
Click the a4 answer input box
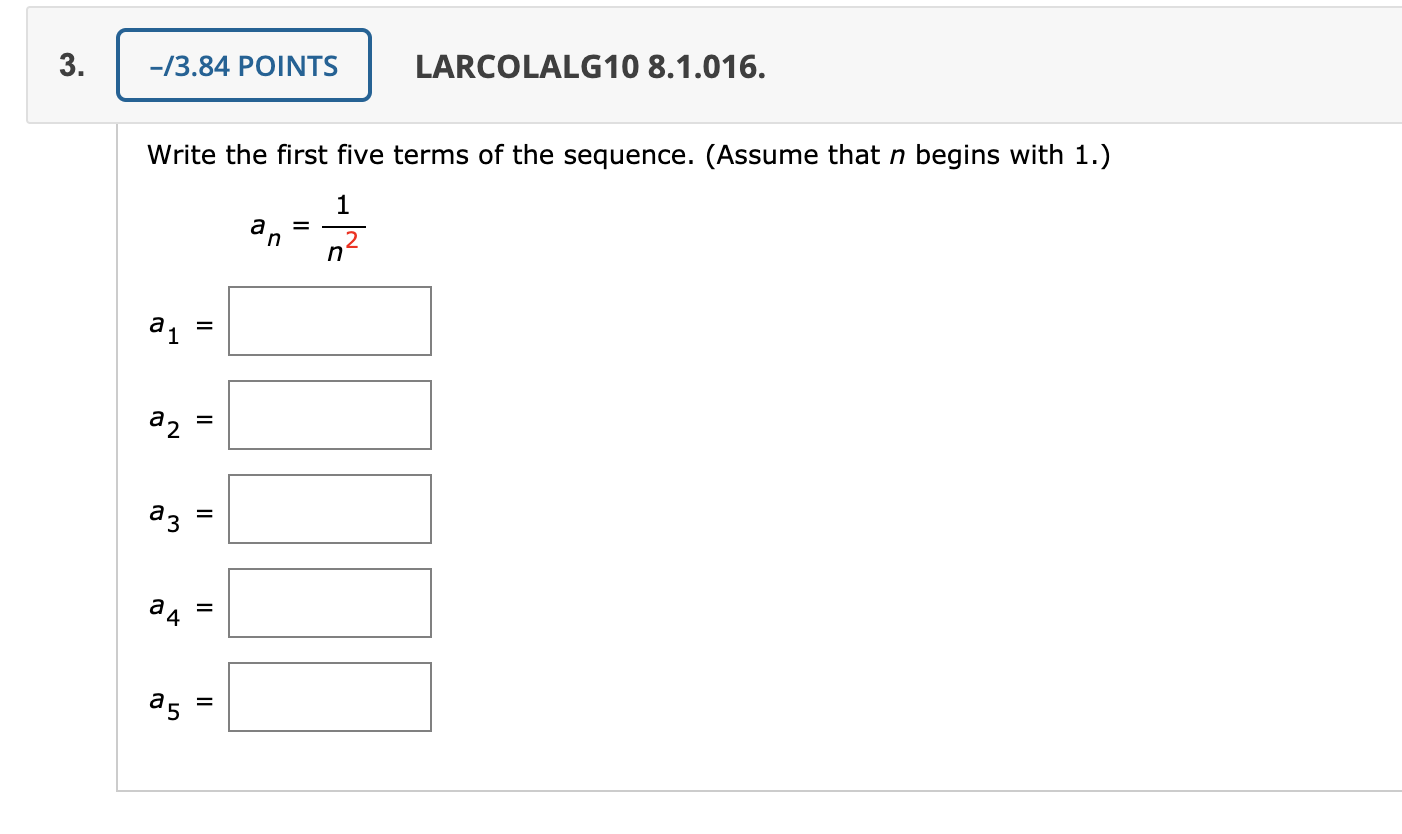[329, 602]
